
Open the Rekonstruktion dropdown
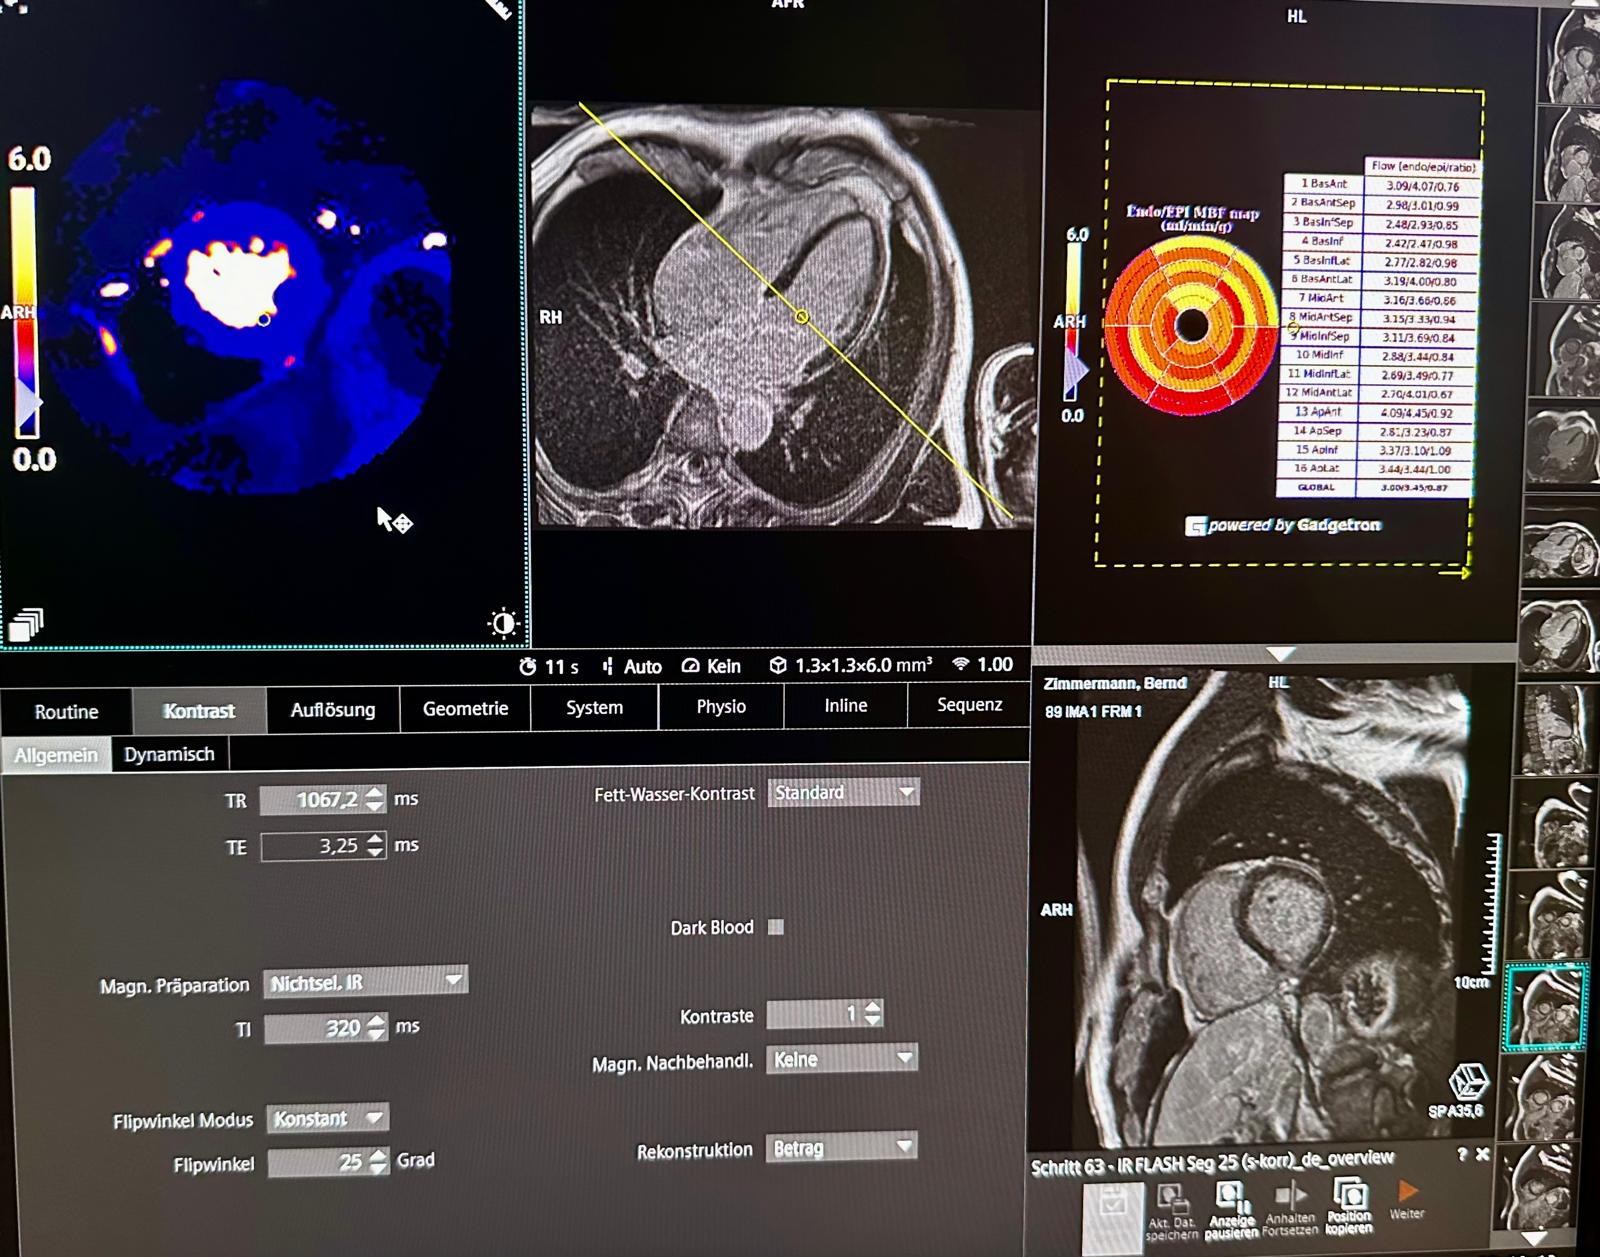coord(842,1148)
